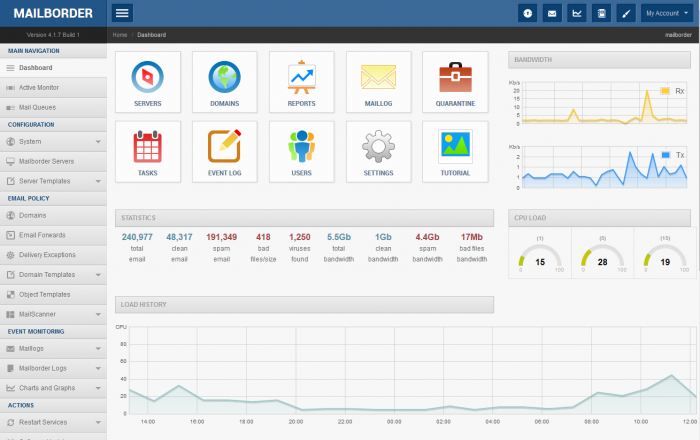The image size is (700, 440).
Task: Open the Domains globe tile
Action: tap(225, 82)
